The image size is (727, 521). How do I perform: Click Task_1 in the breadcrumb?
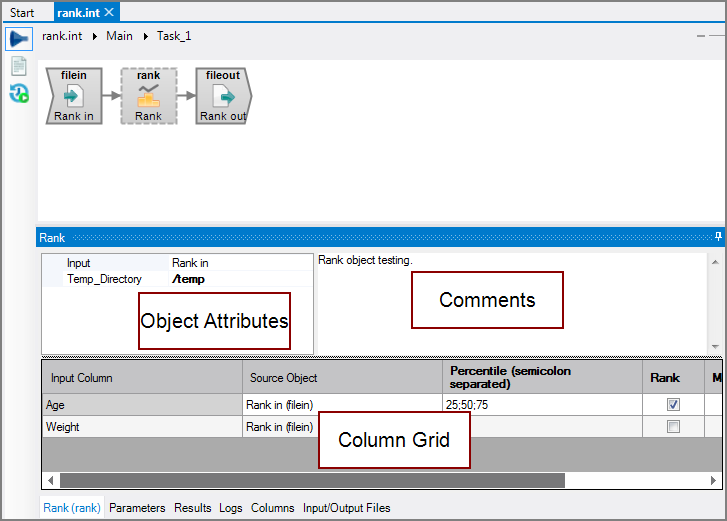pos(174,36)
